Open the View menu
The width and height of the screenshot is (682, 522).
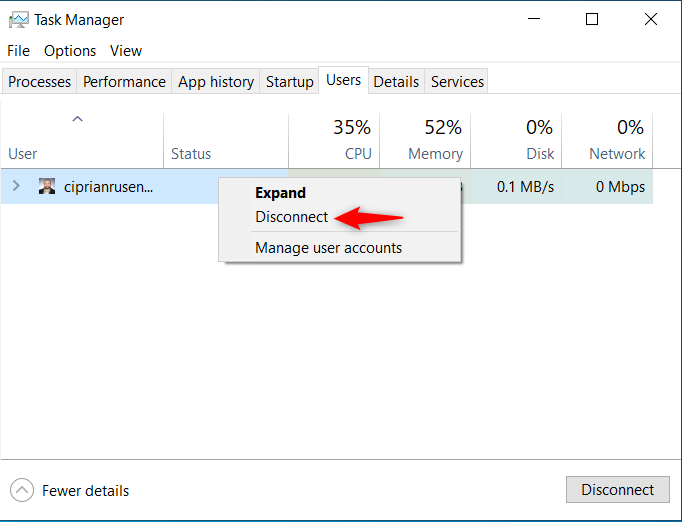click(126, 51)
